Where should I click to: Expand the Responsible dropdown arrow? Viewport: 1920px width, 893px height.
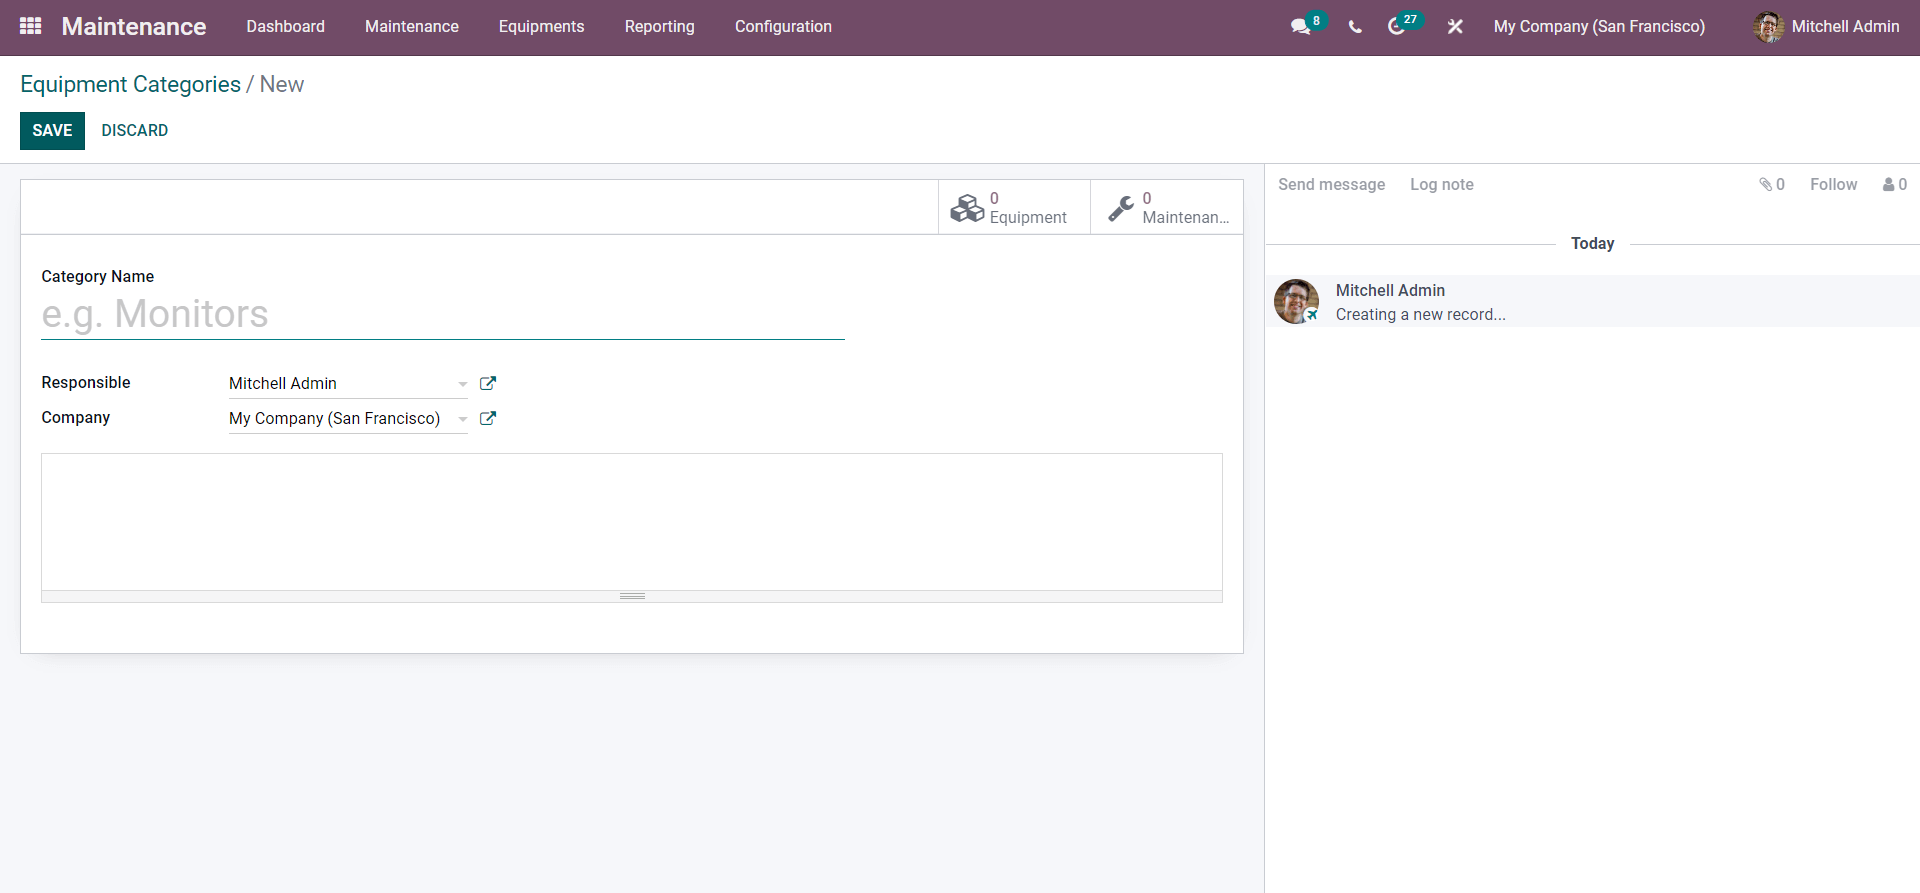pos(462,384)
